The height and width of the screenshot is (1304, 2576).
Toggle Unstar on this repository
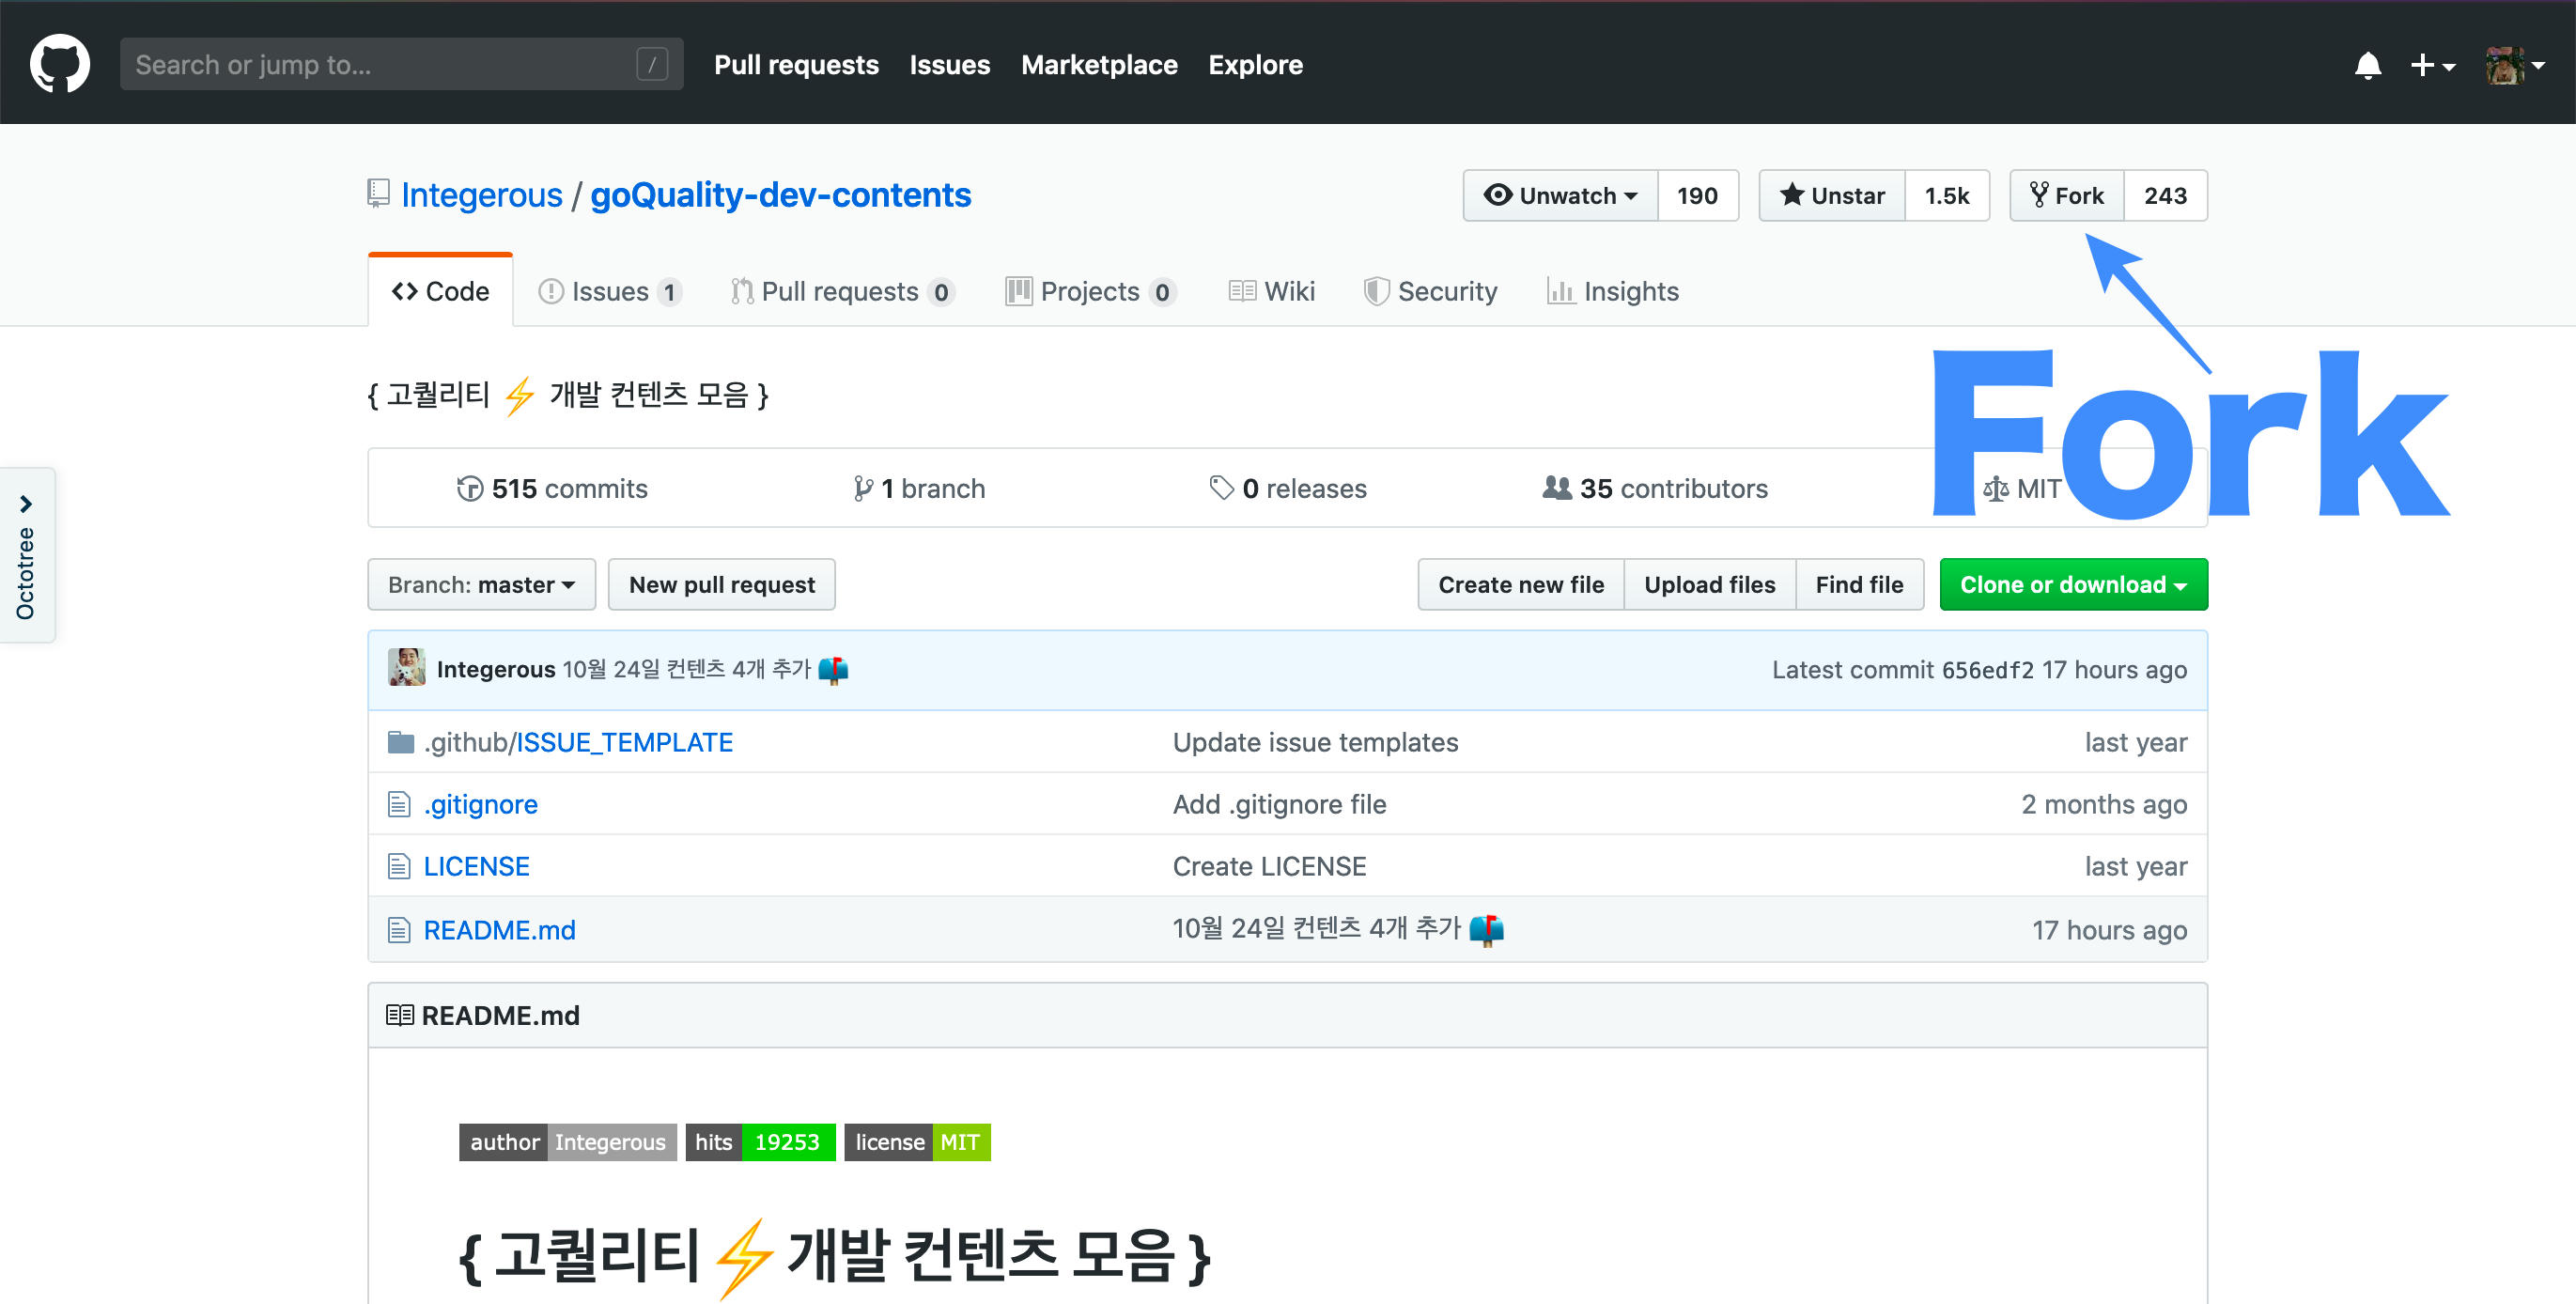[1832, 196]
